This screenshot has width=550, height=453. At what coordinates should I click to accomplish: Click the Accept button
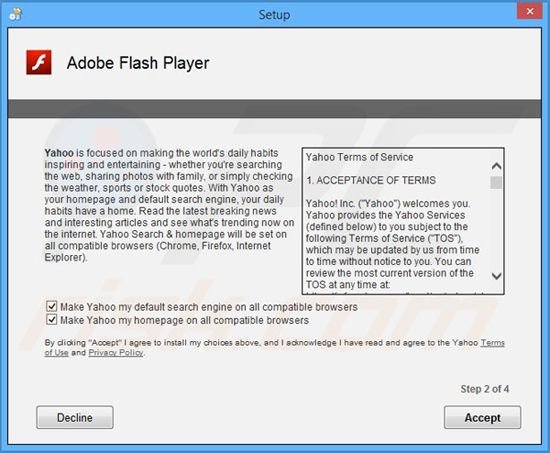482,417
